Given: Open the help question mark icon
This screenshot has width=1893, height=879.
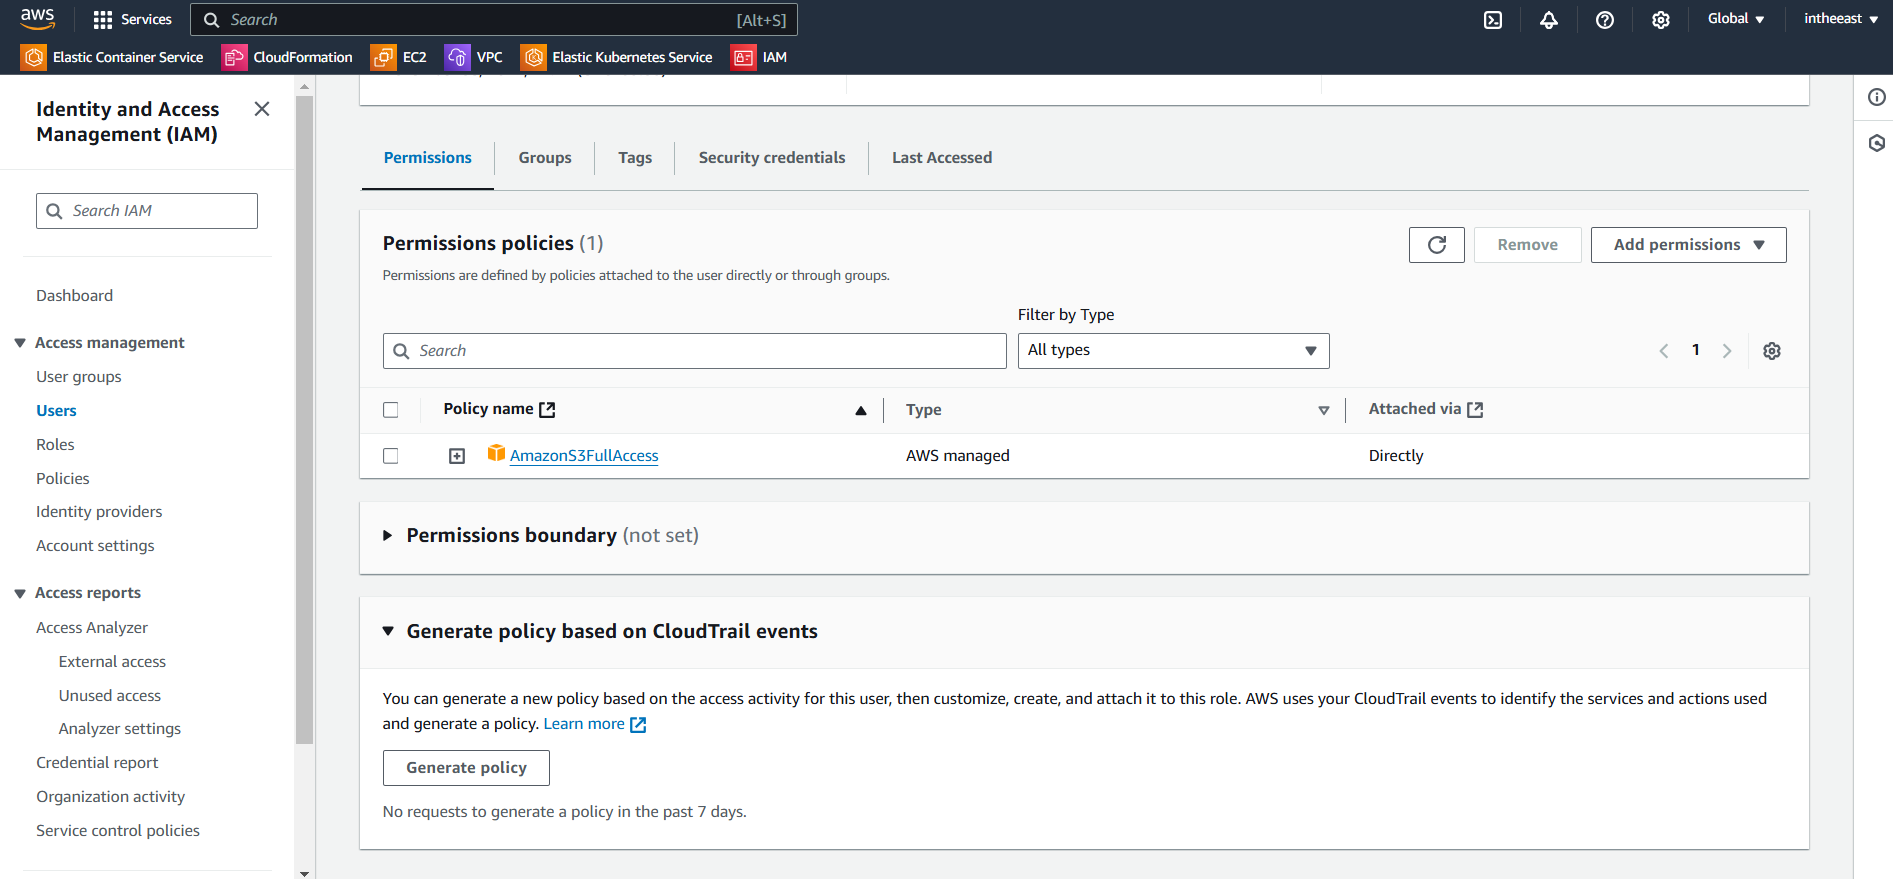Looking at the screenshot, I should point(1605,20).
